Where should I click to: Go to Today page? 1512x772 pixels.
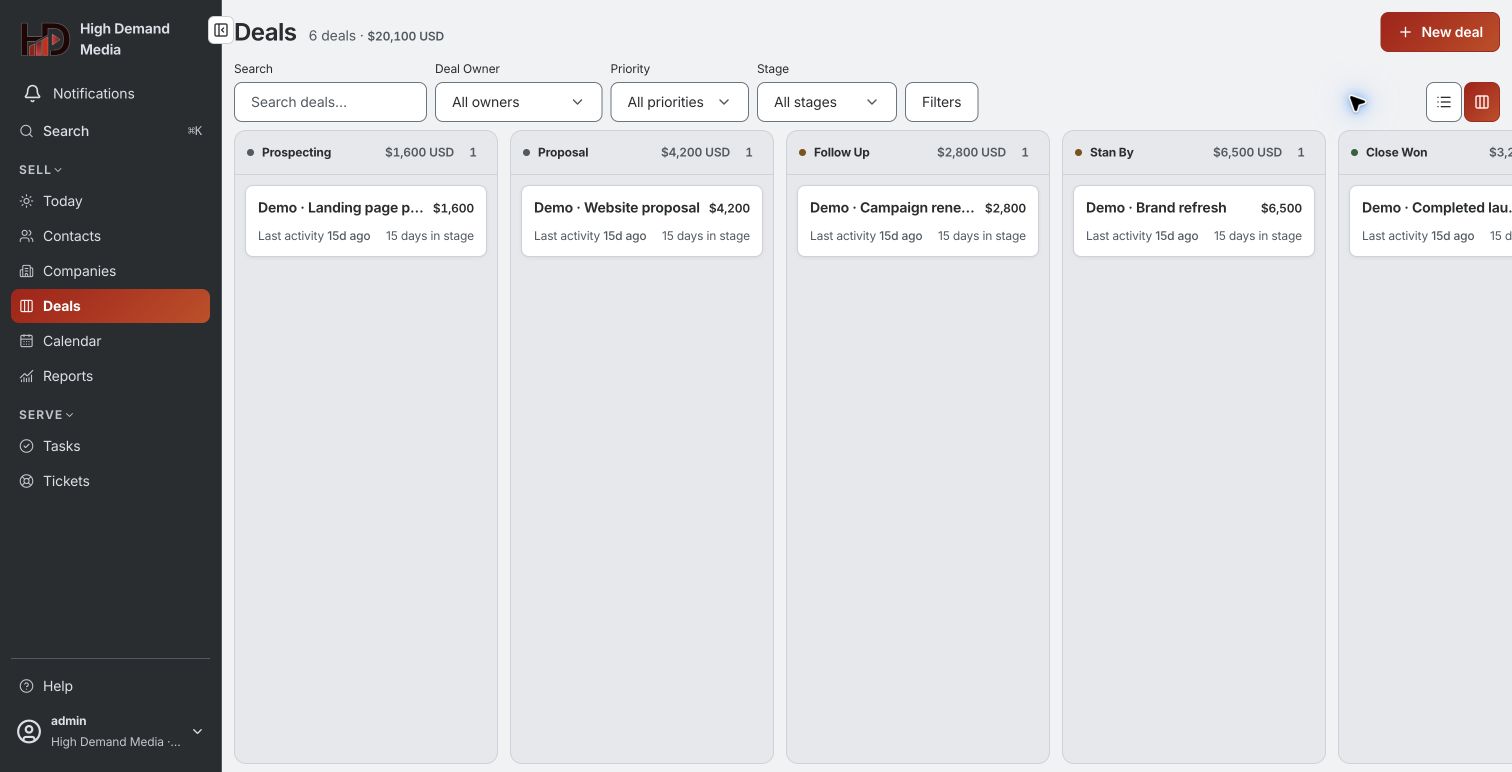tap(110, 201)
